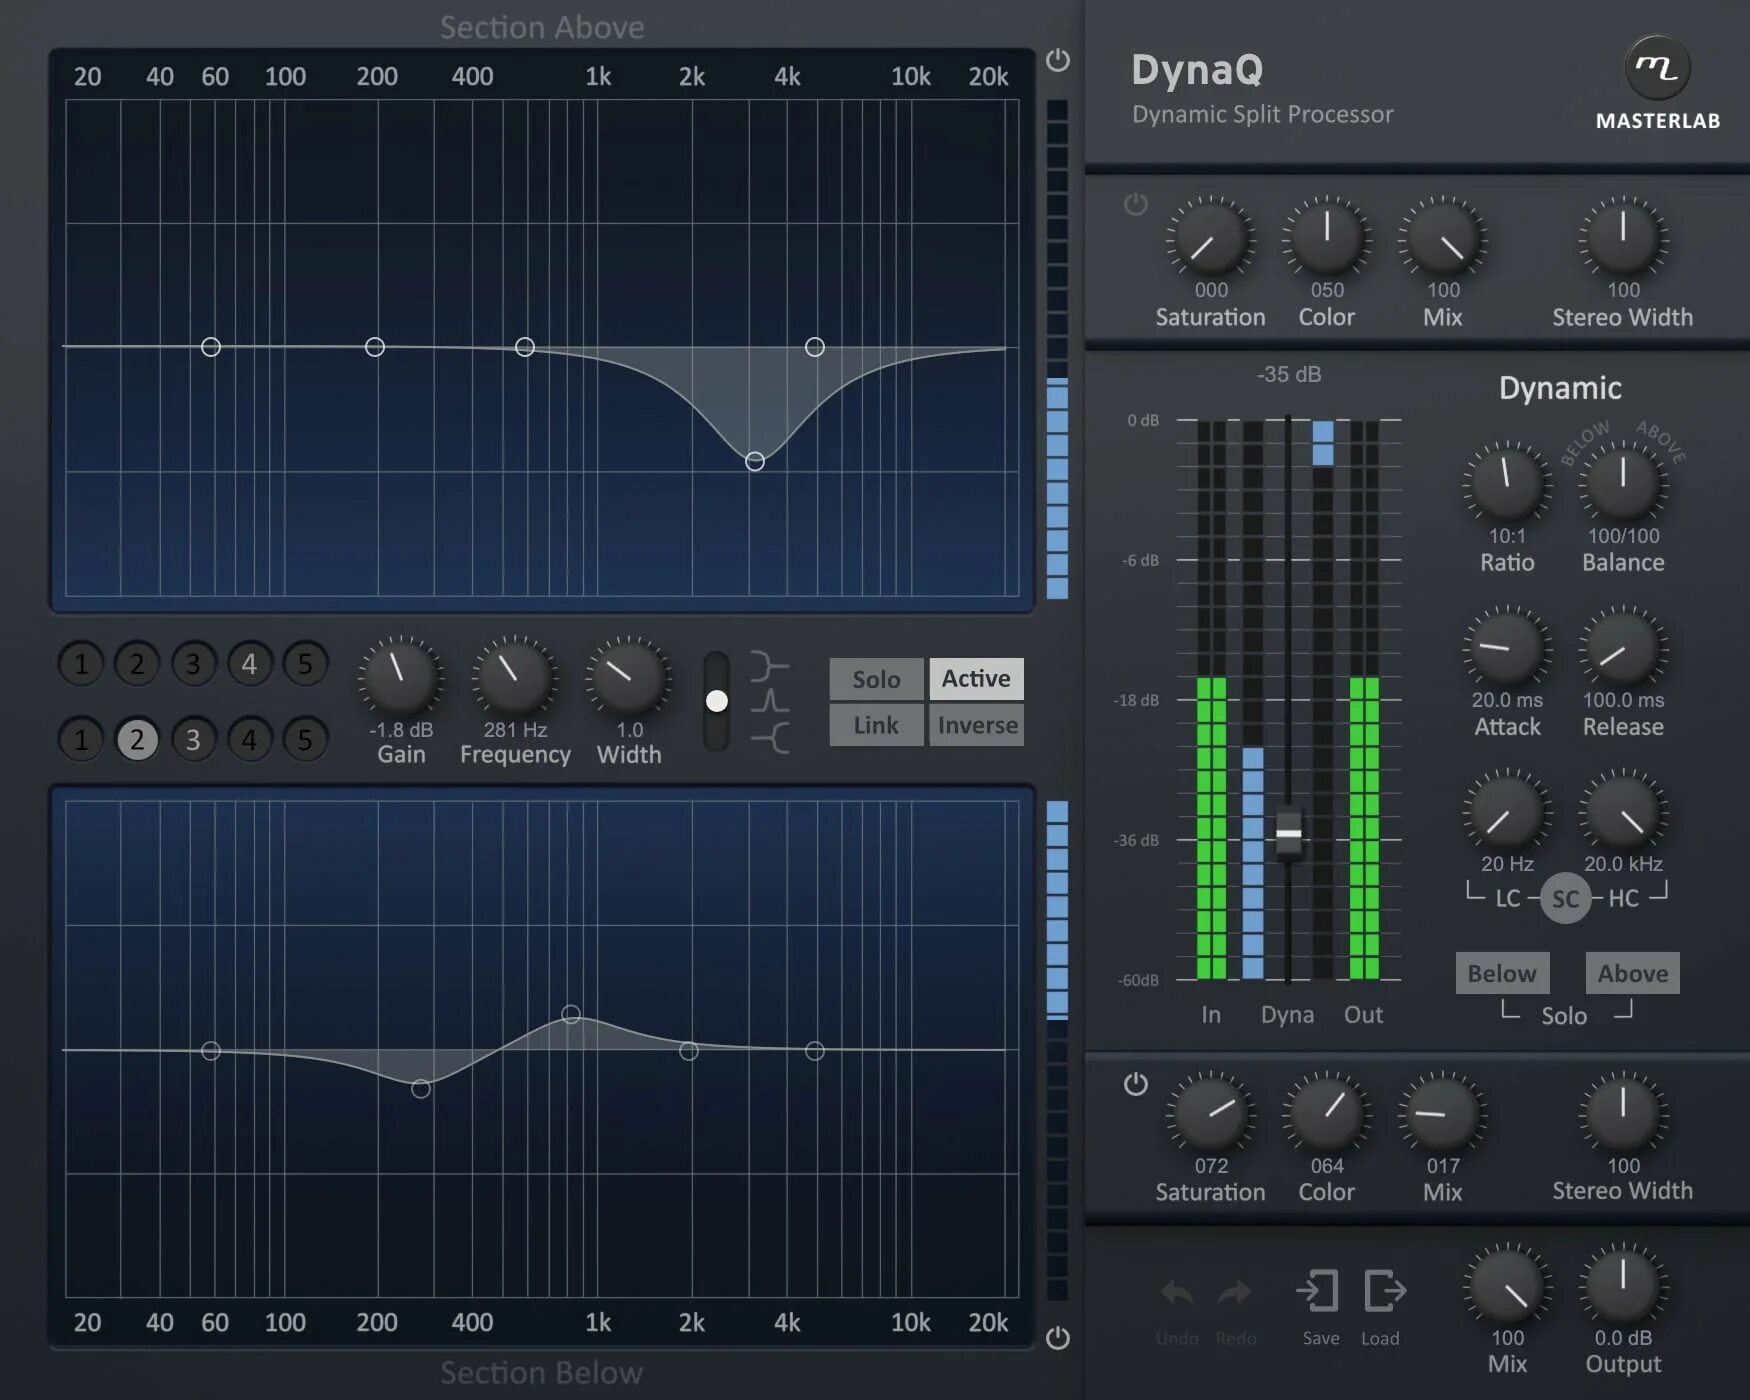Image resolution: width=1750 pixels, height=1400 pixels.
Task: Solo the Above section
Action: [x=1633, y=973]
